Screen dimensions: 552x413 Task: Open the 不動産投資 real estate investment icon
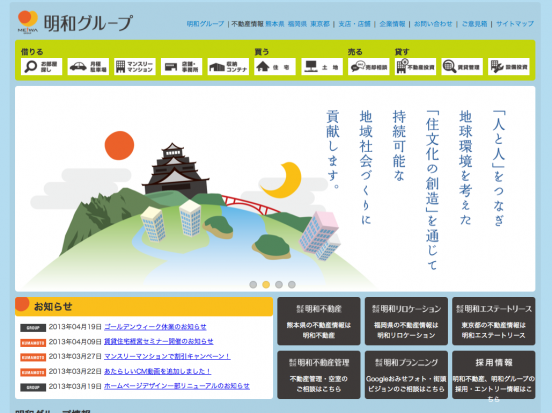pos(415,67)
